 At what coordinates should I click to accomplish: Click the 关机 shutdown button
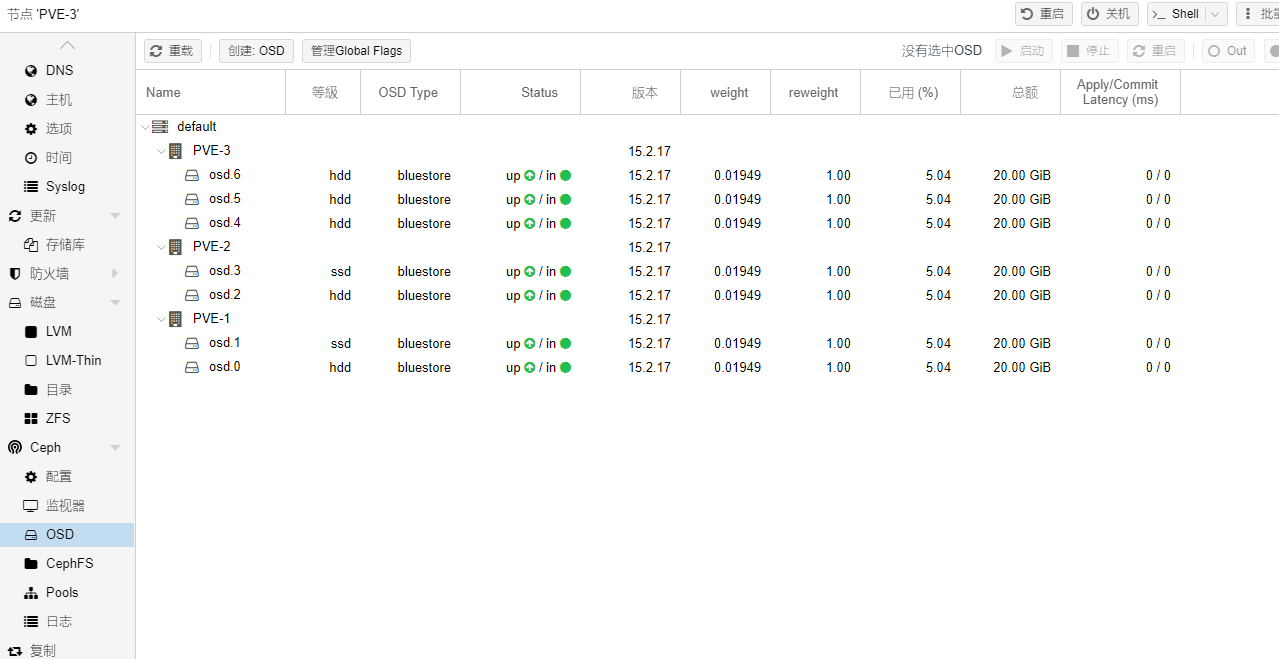(x=1110, y=14)
